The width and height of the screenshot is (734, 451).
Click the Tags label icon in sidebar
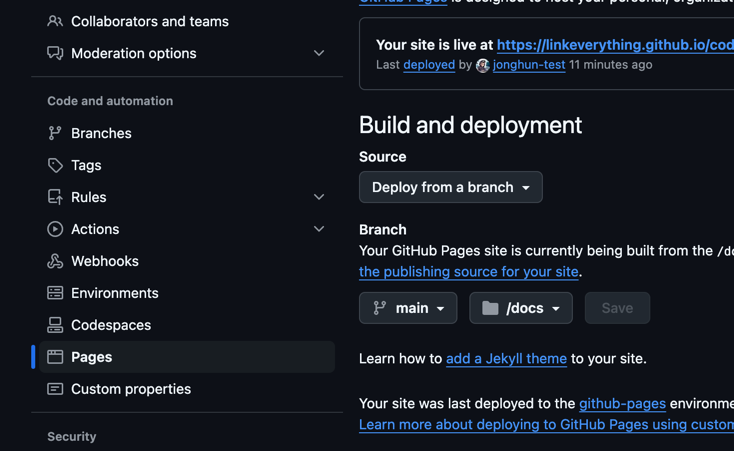pyautogui.click(x=55, y=165)
